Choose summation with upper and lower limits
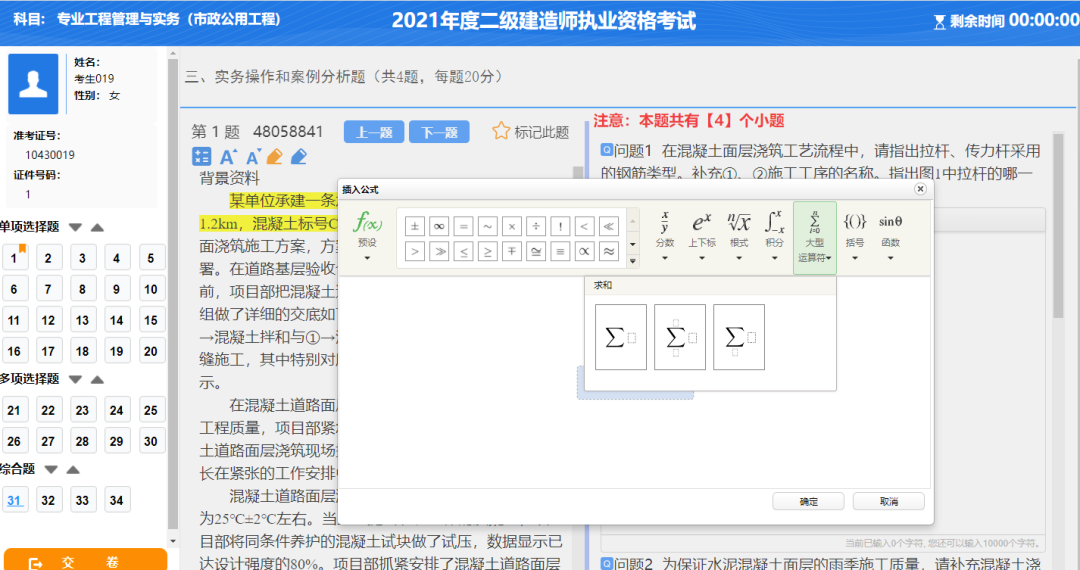The width and height of the screenshot is (1080, 570). click(680, 337)
